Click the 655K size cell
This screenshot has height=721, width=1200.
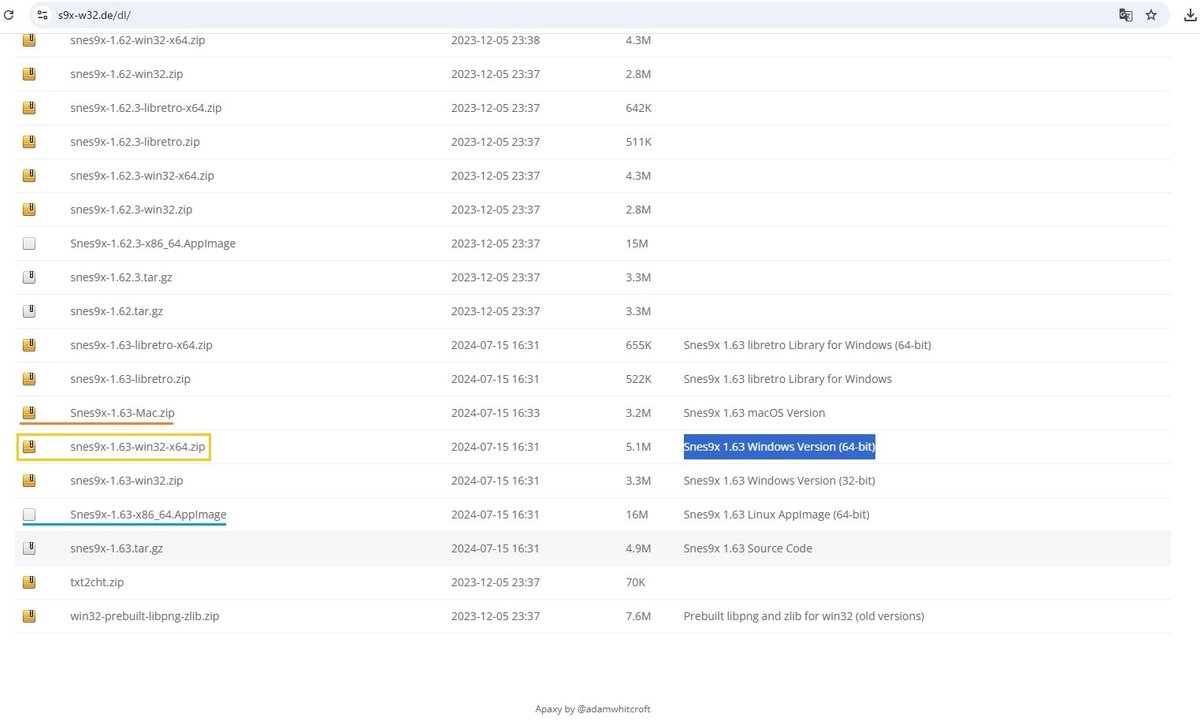[x=638, y=345]
